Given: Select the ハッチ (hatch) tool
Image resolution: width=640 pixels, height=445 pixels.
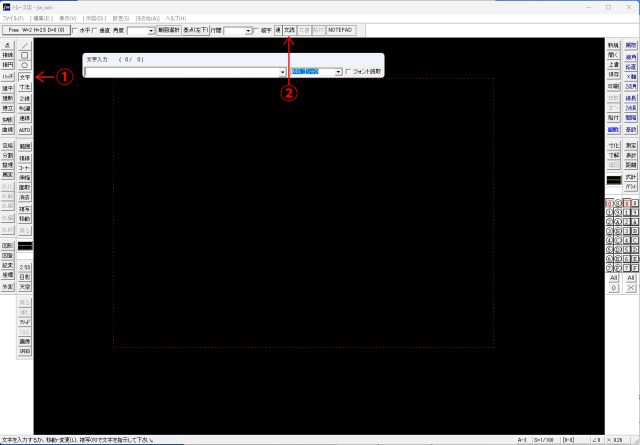Looking at the screenshot, I should pos(8,77).
